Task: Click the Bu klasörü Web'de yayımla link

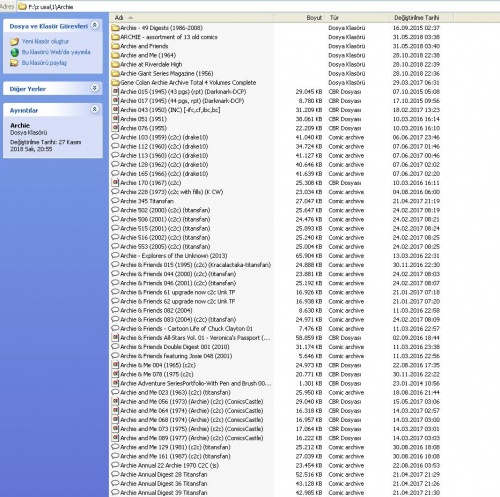Action: (56, 52)
